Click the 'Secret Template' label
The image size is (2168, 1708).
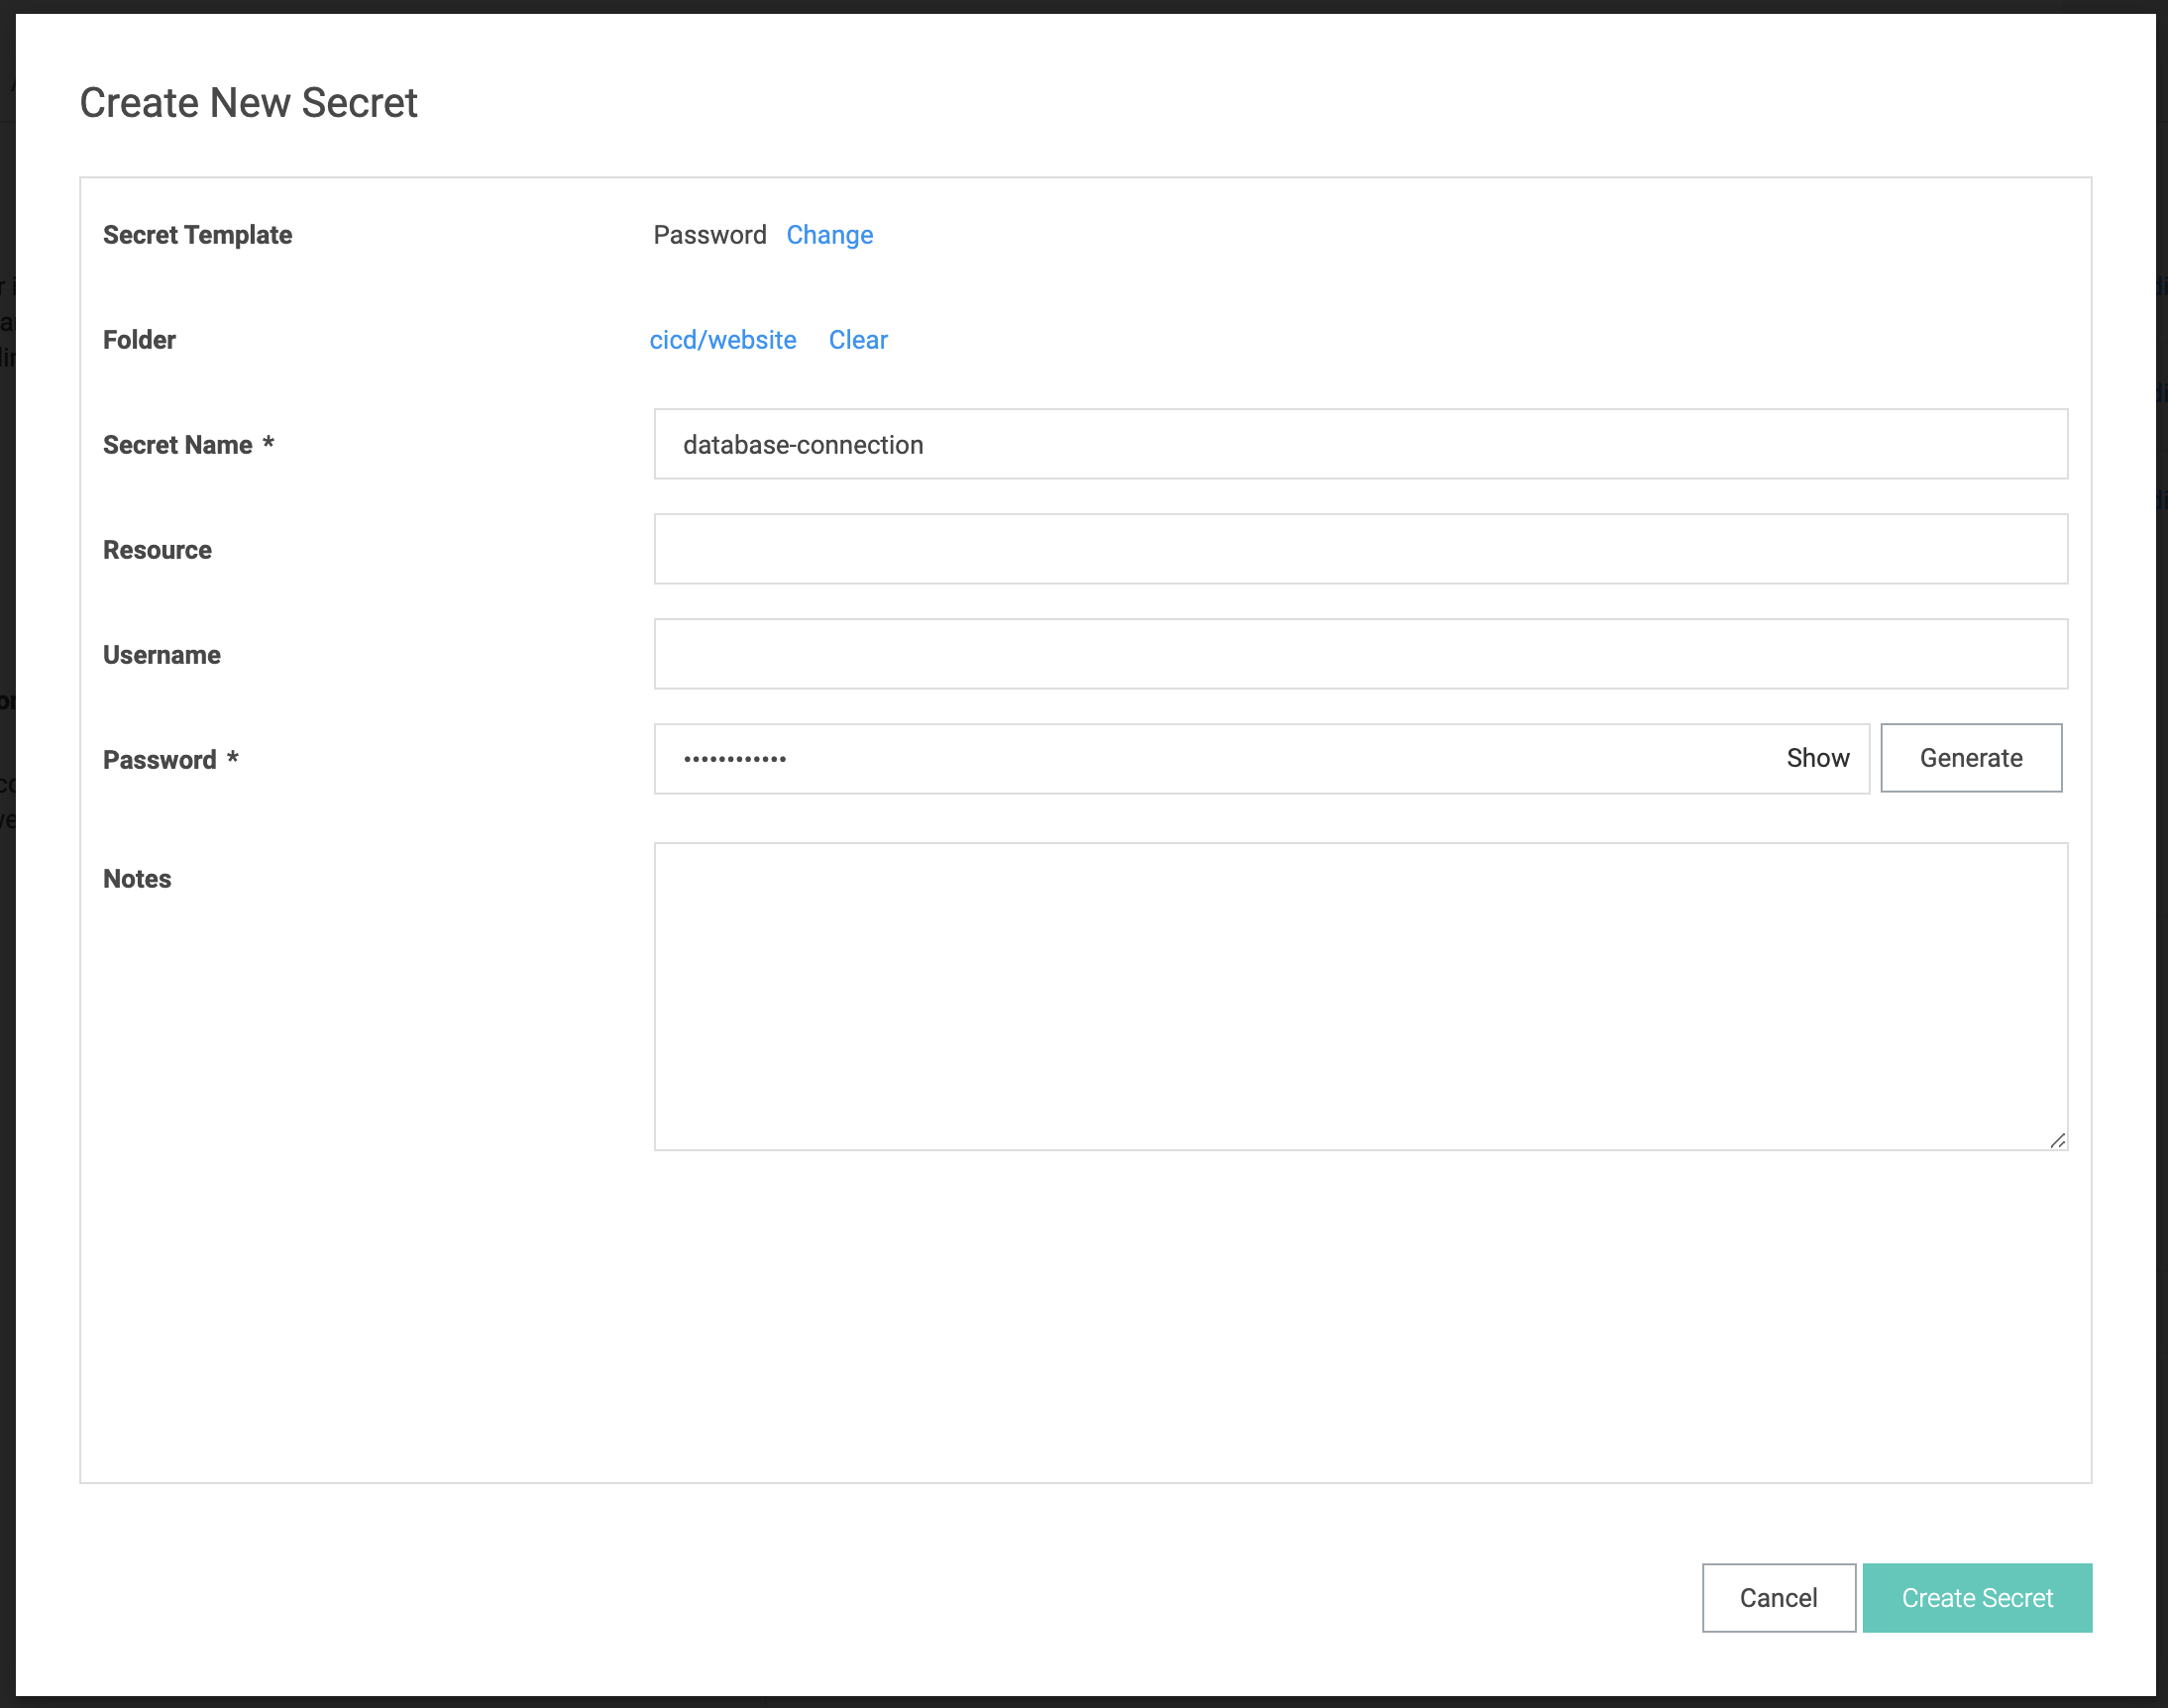(x=197, y=235)
